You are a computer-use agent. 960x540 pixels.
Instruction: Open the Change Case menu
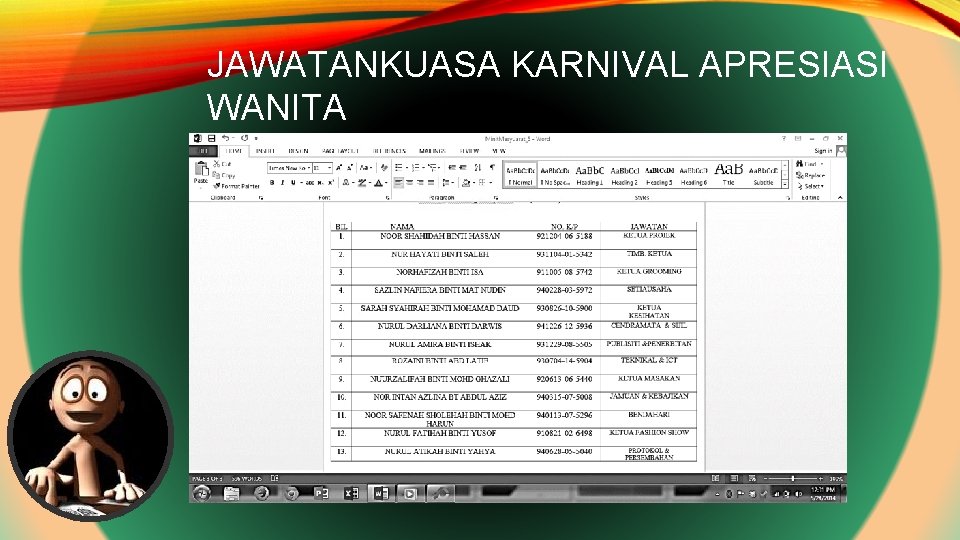pyautogui.click(x=365, y=167)
